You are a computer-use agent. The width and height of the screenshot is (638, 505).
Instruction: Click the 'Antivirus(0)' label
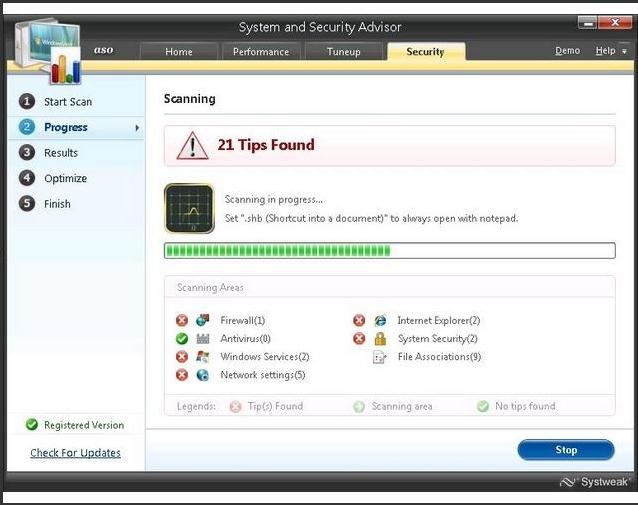point(245,339)
